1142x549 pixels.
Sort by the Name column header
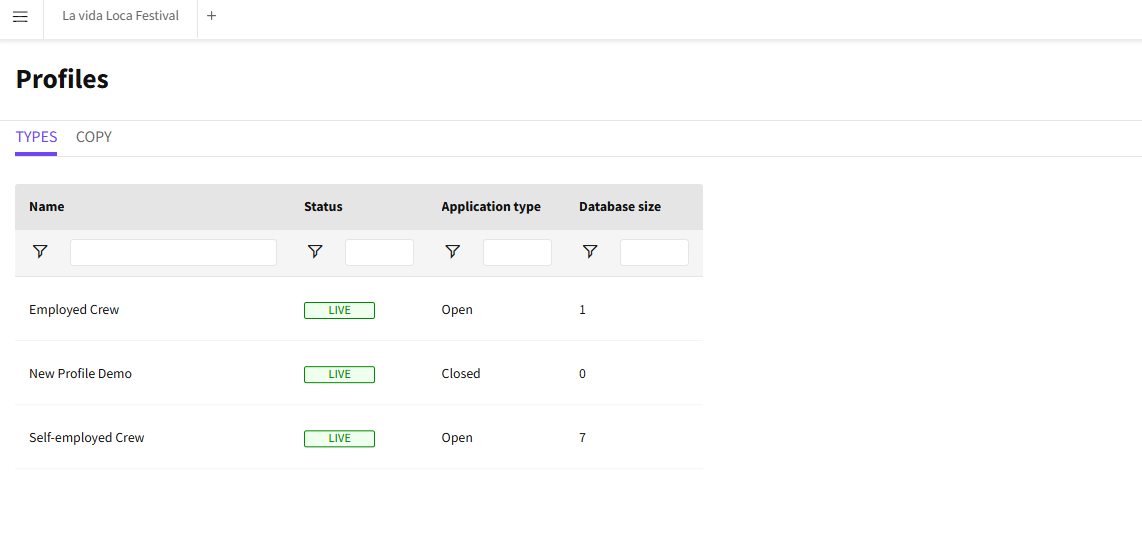(x=47, y=207)
